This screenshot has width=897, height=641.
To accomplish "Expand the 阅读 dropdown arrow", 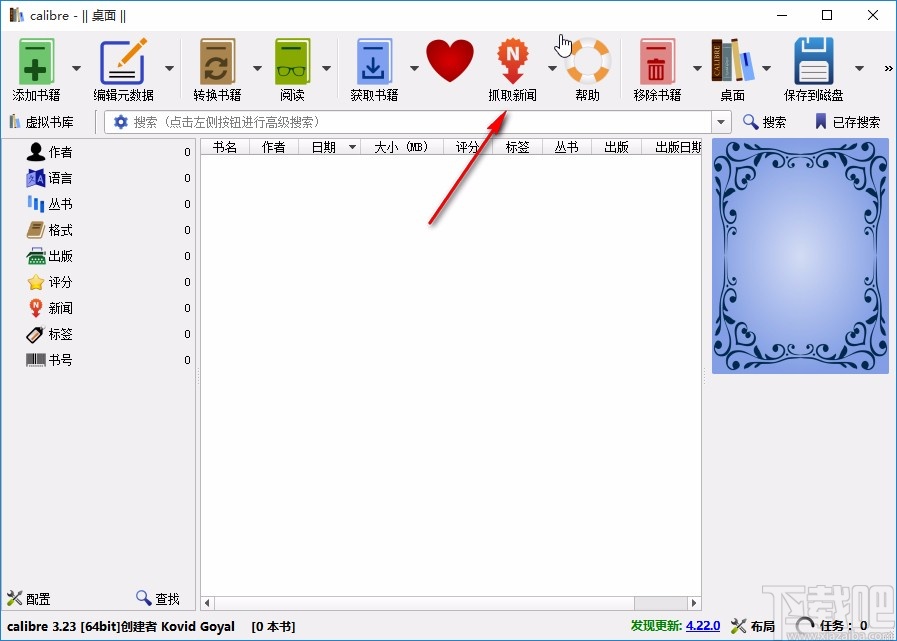I will pos(326,68).
